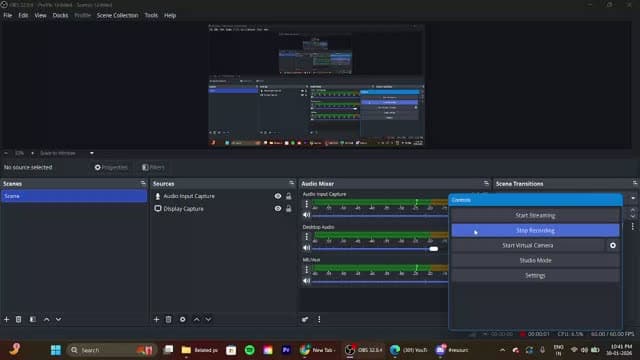Open Premiere Pro from the taskbar
Image resolution: width=640 pixels, height=360 pixels.
(x=286, y=350)
